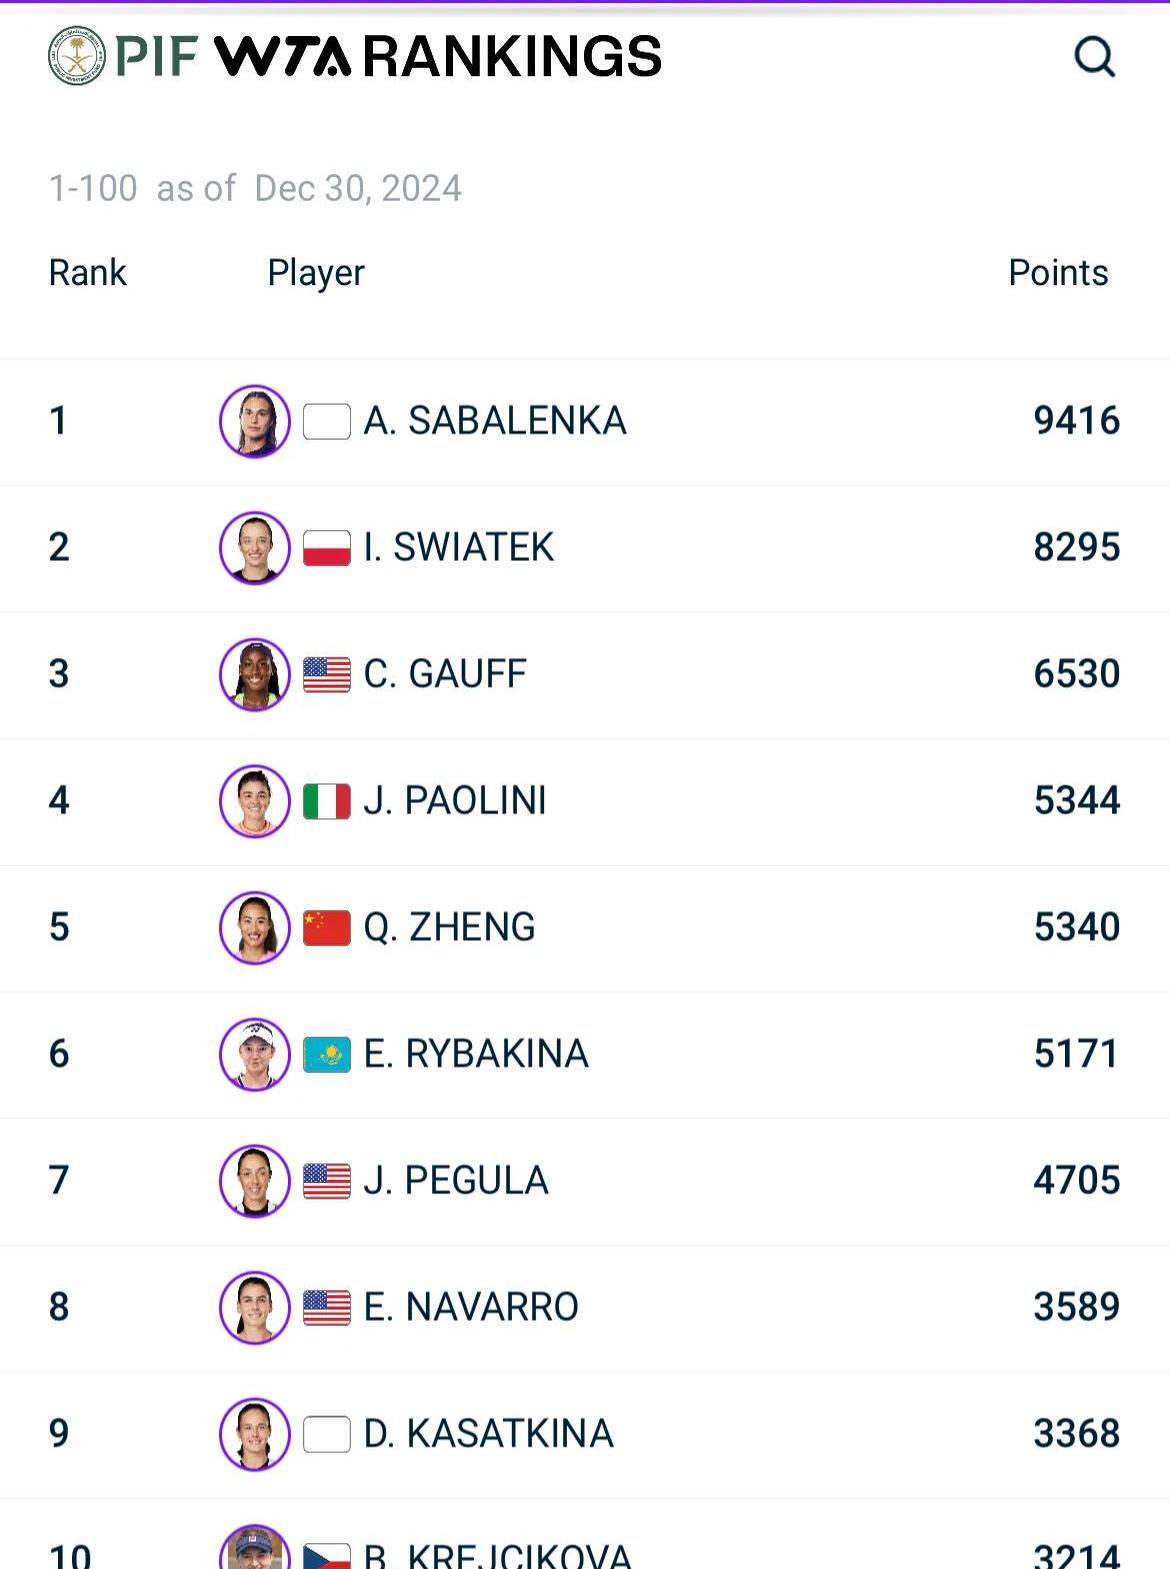
Task: Click the China flag beside Zheng
Action: coord(327,928)
